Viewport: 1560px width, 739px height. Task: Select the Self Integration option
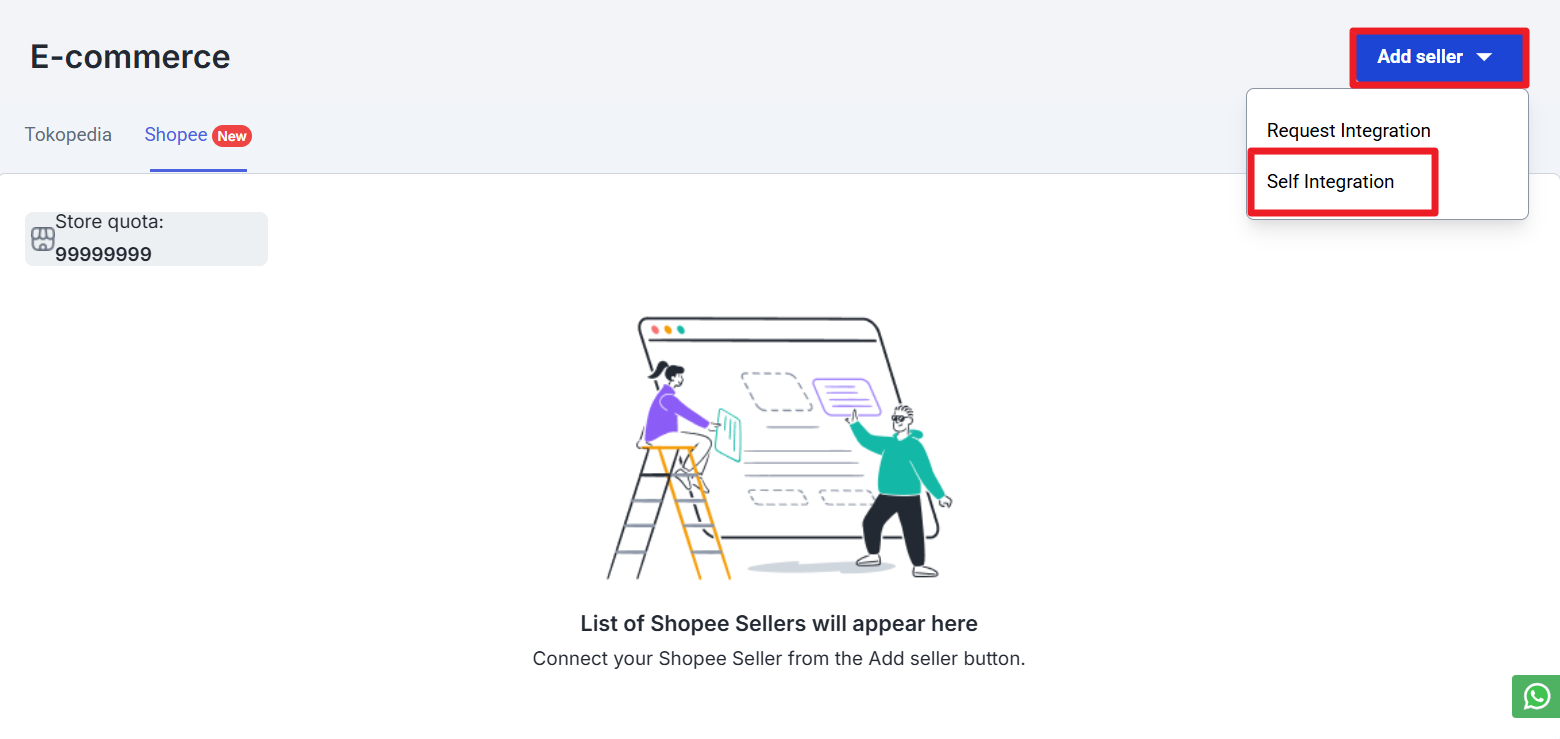(x=1330, y=182)
